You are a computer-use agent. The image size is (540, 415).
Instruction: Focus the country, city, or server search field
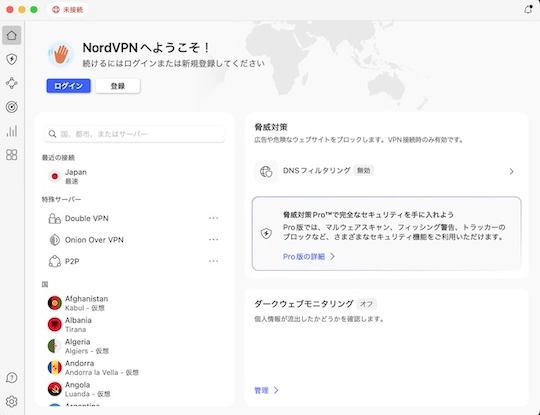[x=135, y=134]
